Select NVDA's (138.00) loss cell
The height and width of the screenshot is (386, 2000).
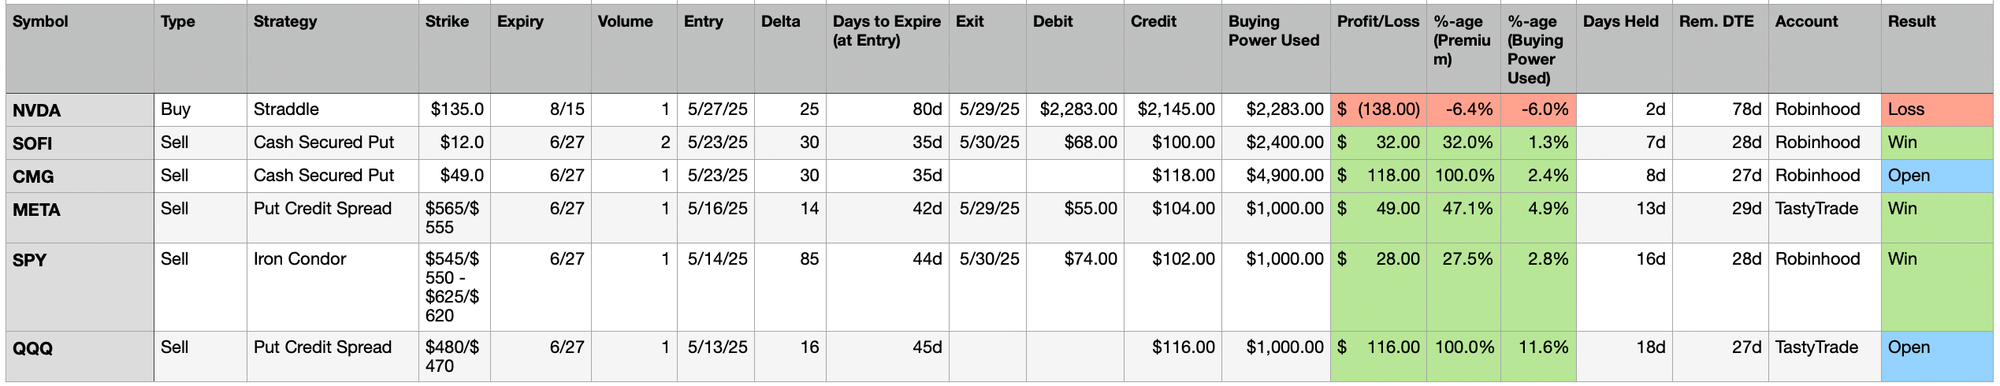pos(1379,110)
